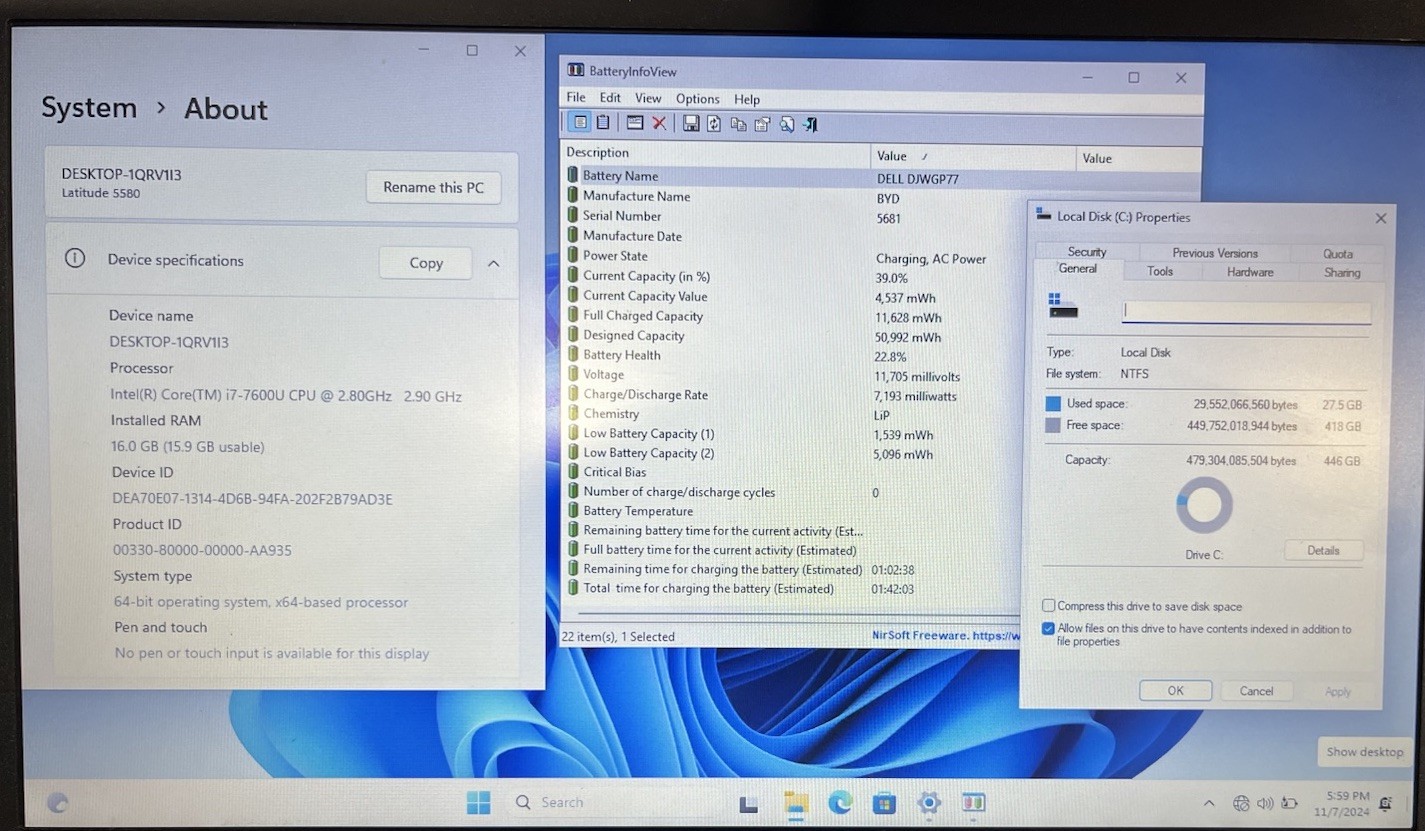Click the battery icon beside Voltage row

(573, 374)
